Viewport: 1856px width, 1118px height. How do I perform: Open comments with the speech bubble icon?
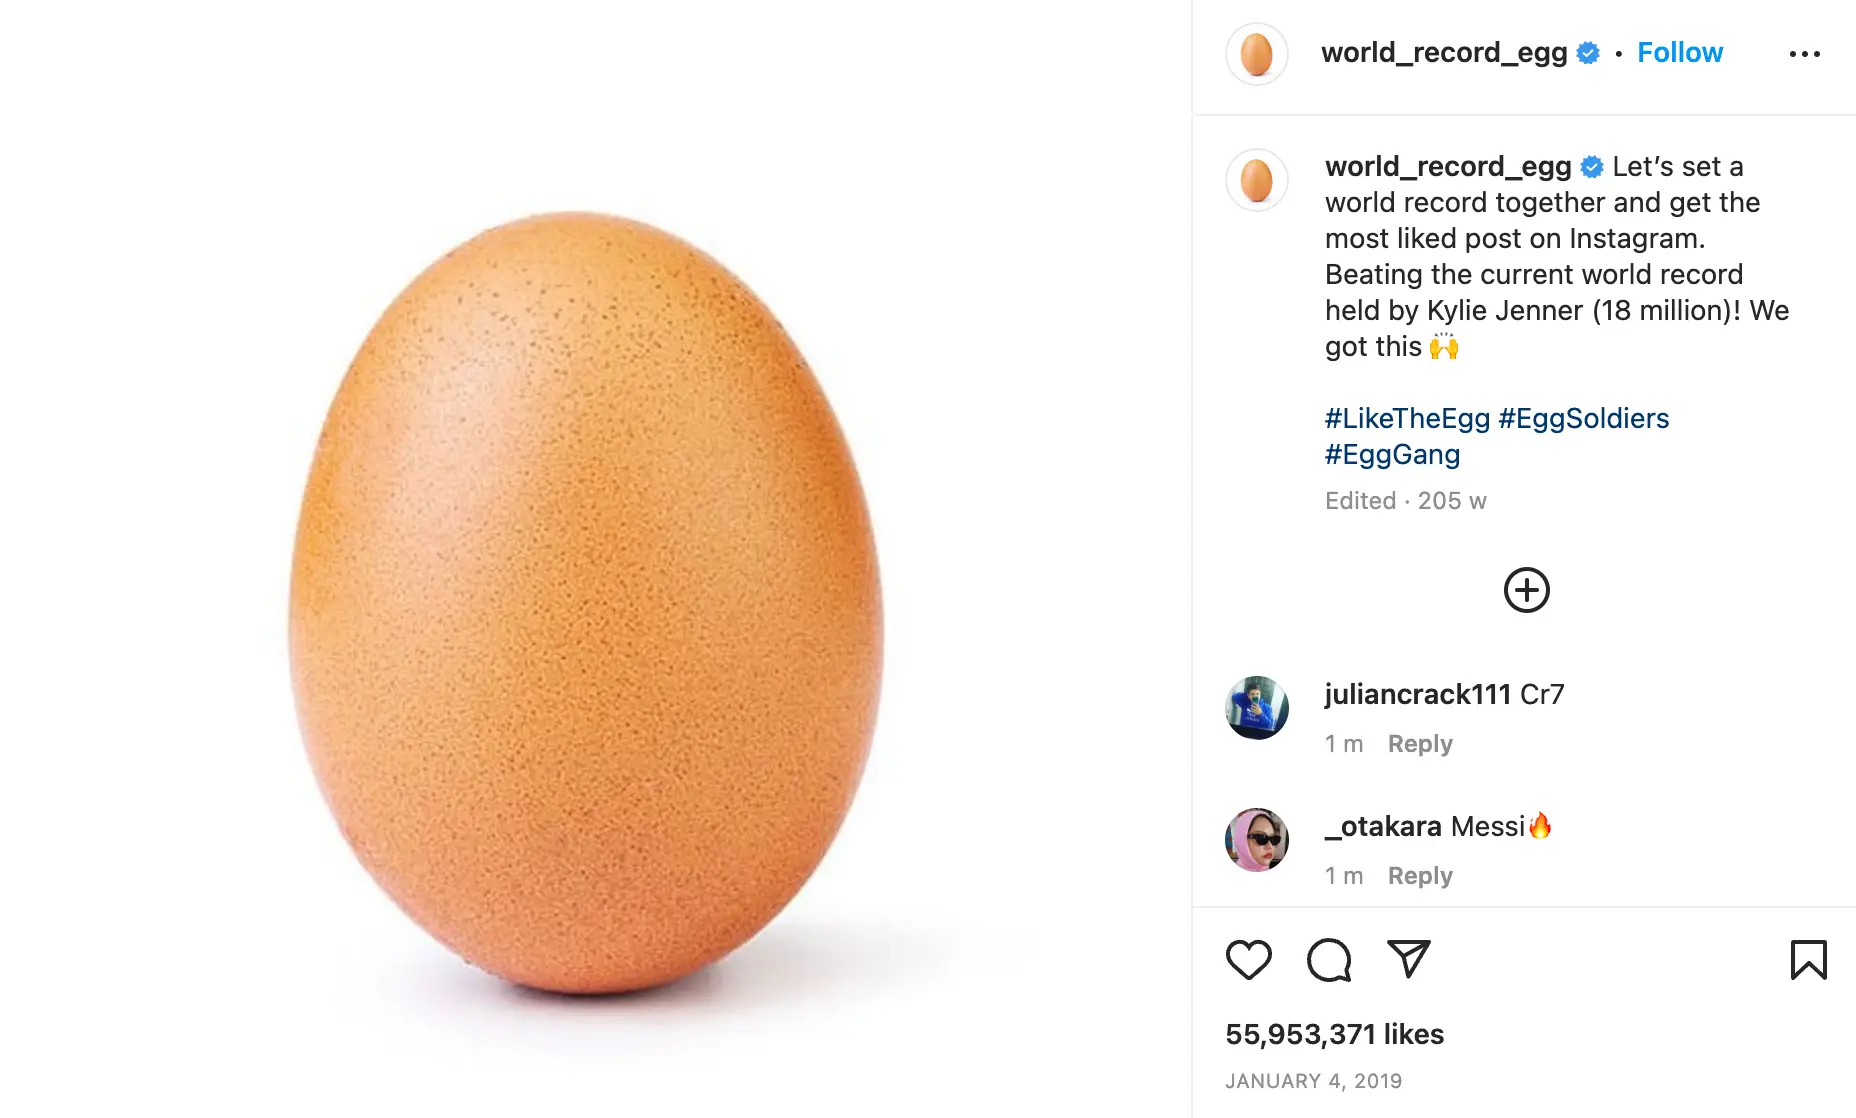pyautogui.click(x=1329, y=960)
